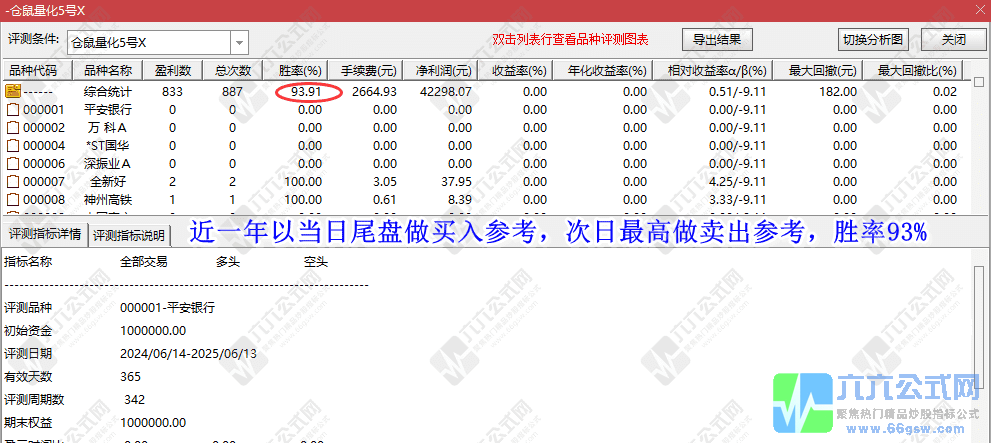Switch to the 评测指标详情 tab
This screenshot has width=991, height=443.
[44, 235]
